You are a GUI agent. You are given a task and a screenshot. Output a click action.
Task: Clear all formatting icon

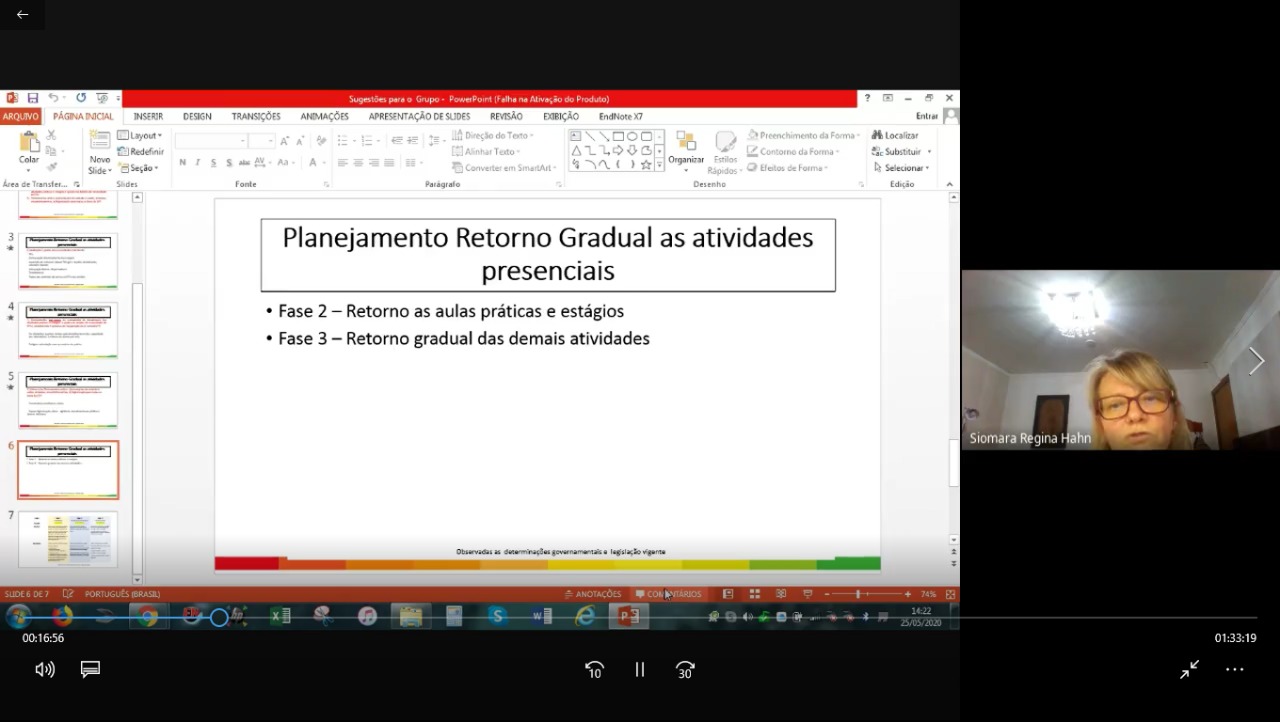(x=319, y=141)
